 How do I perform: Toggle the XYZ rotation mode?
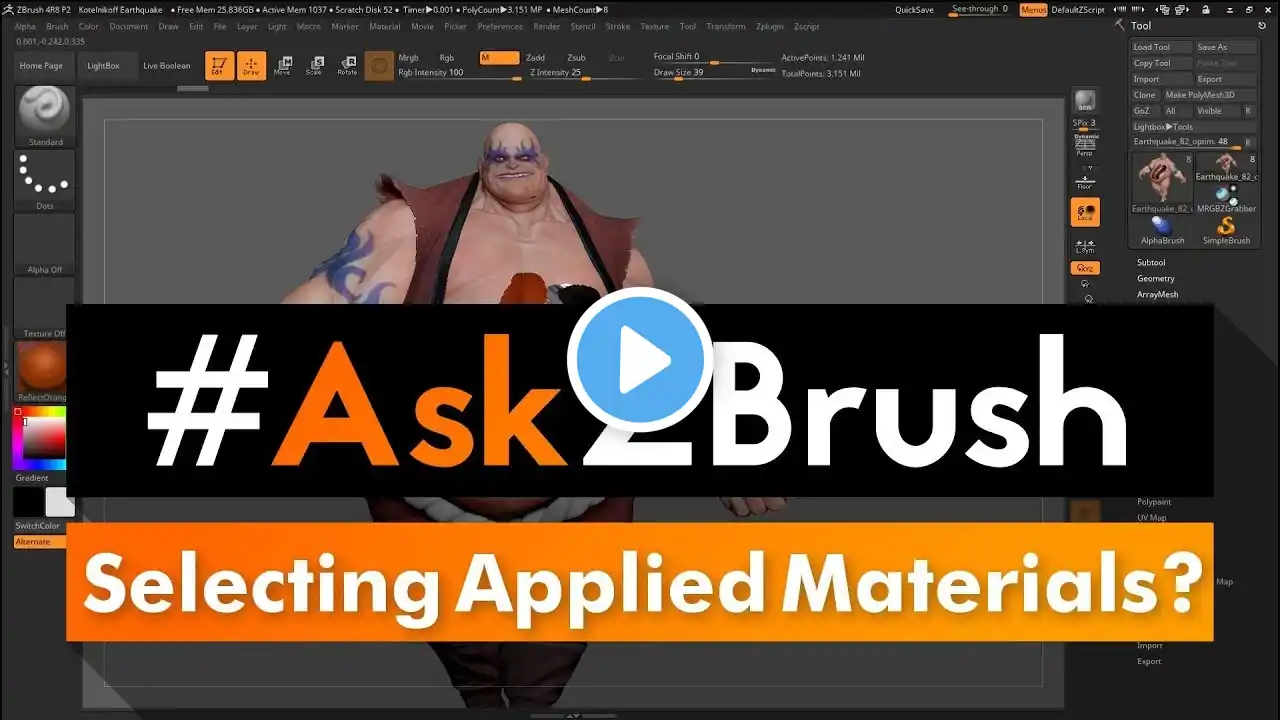(1085, 268)
